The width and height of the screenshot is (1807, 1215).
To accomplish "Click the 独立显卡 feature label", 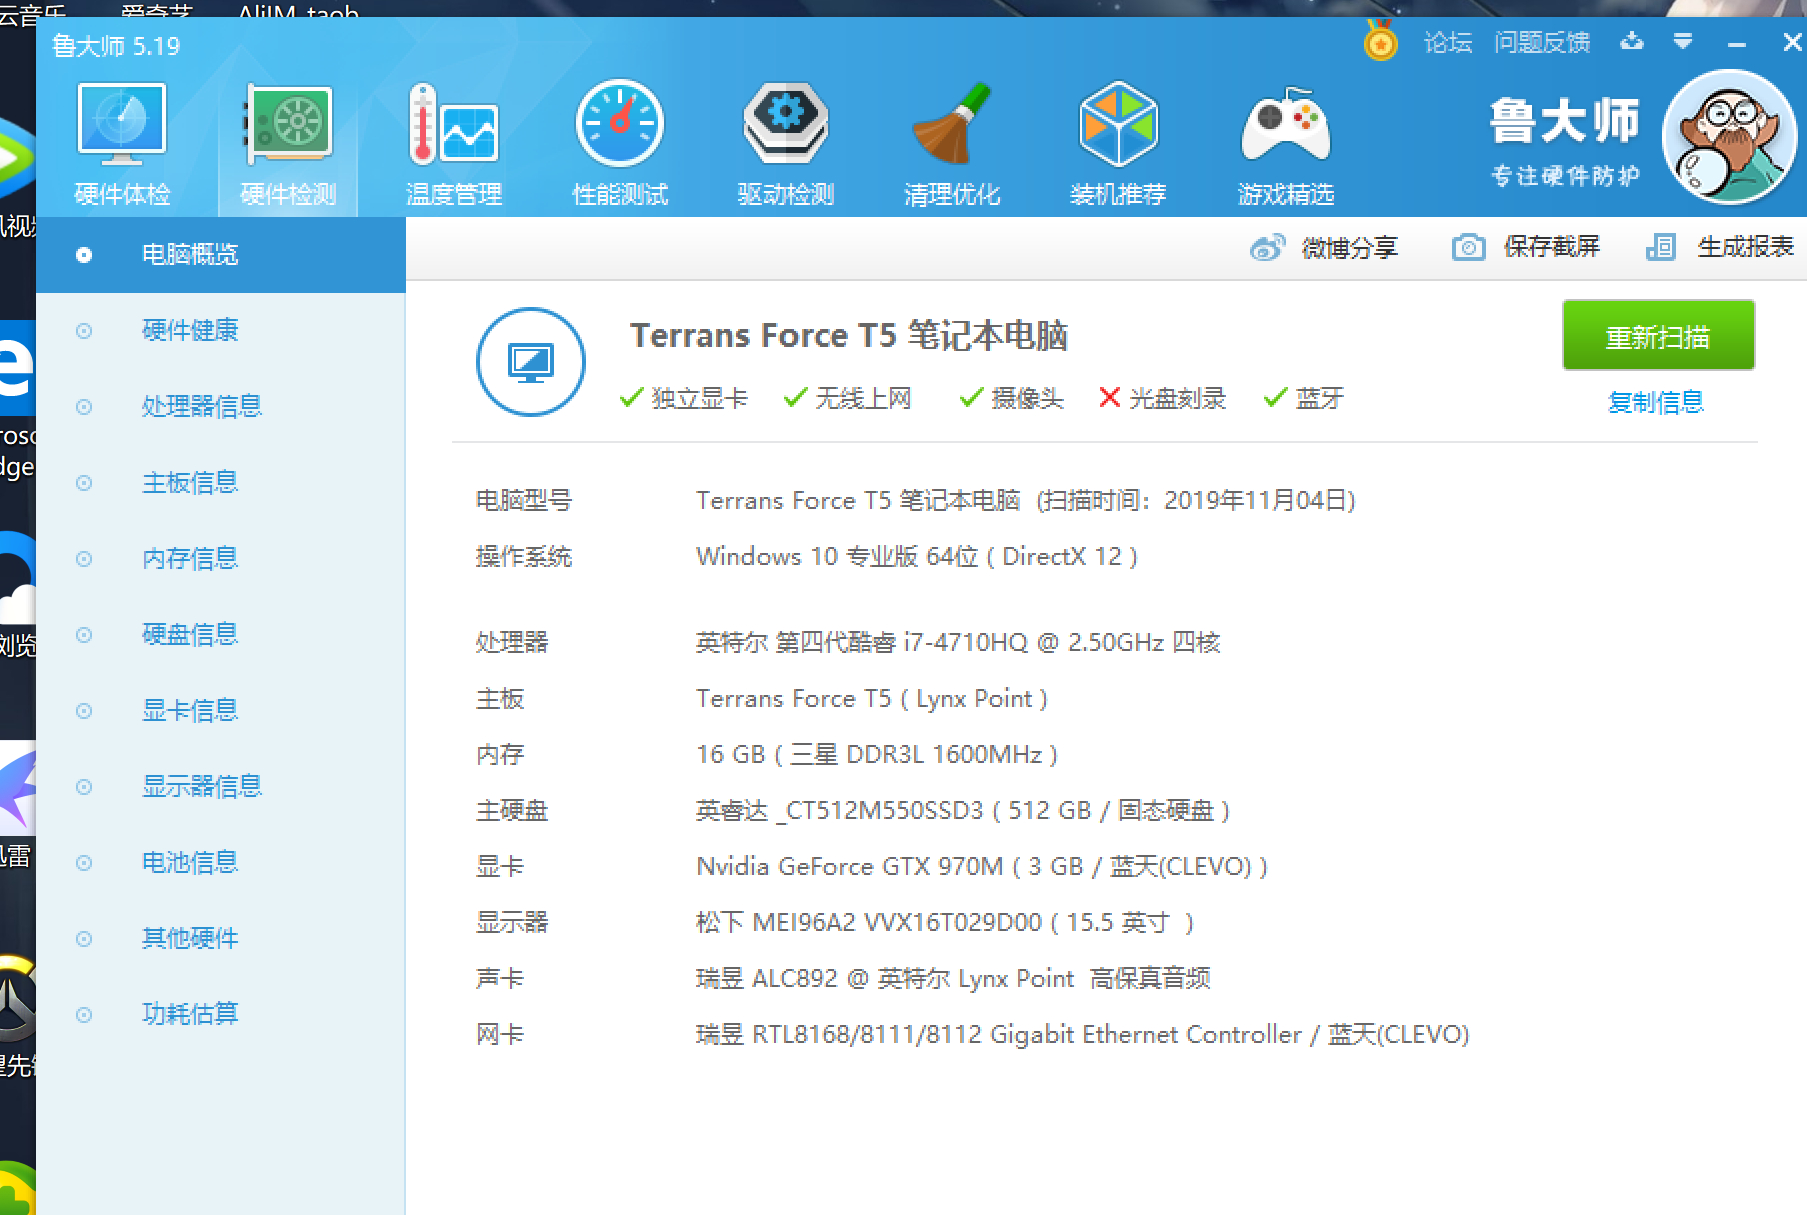I will click(700, 398).
